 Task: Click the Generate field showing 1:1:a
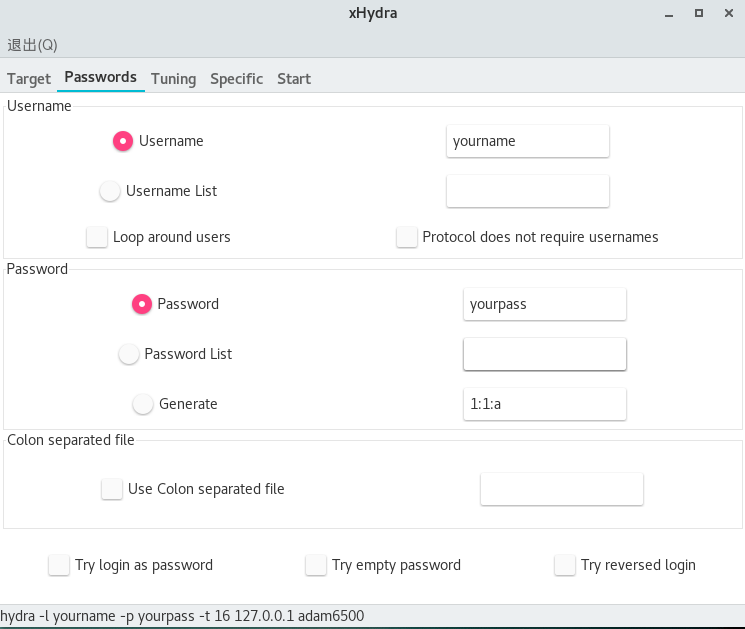click(x=544, y=404)
